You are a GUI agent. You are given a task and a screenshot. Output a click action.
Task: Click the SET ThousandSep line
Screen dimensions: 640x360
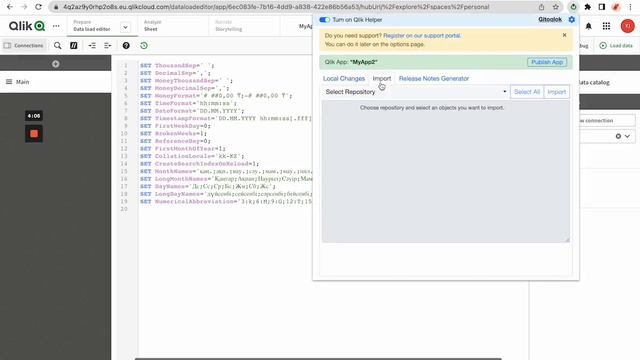click(177, 65)
